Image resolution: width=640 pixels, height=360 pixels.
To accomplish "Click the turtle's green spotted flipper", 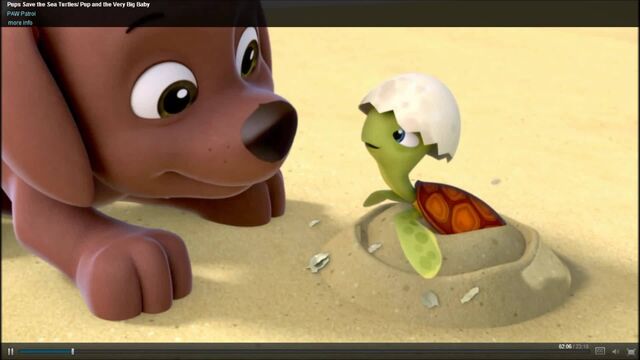I will [x=418, y=243].
